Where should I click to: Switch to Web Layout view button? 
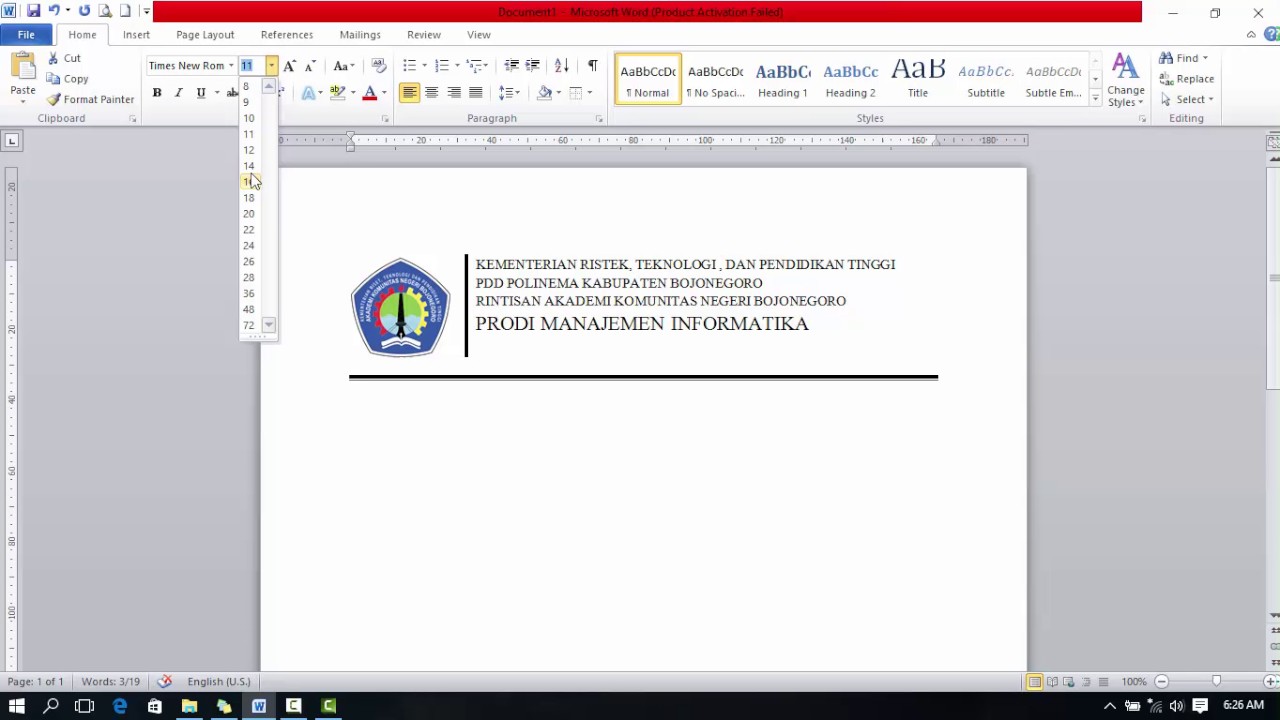1069,682
